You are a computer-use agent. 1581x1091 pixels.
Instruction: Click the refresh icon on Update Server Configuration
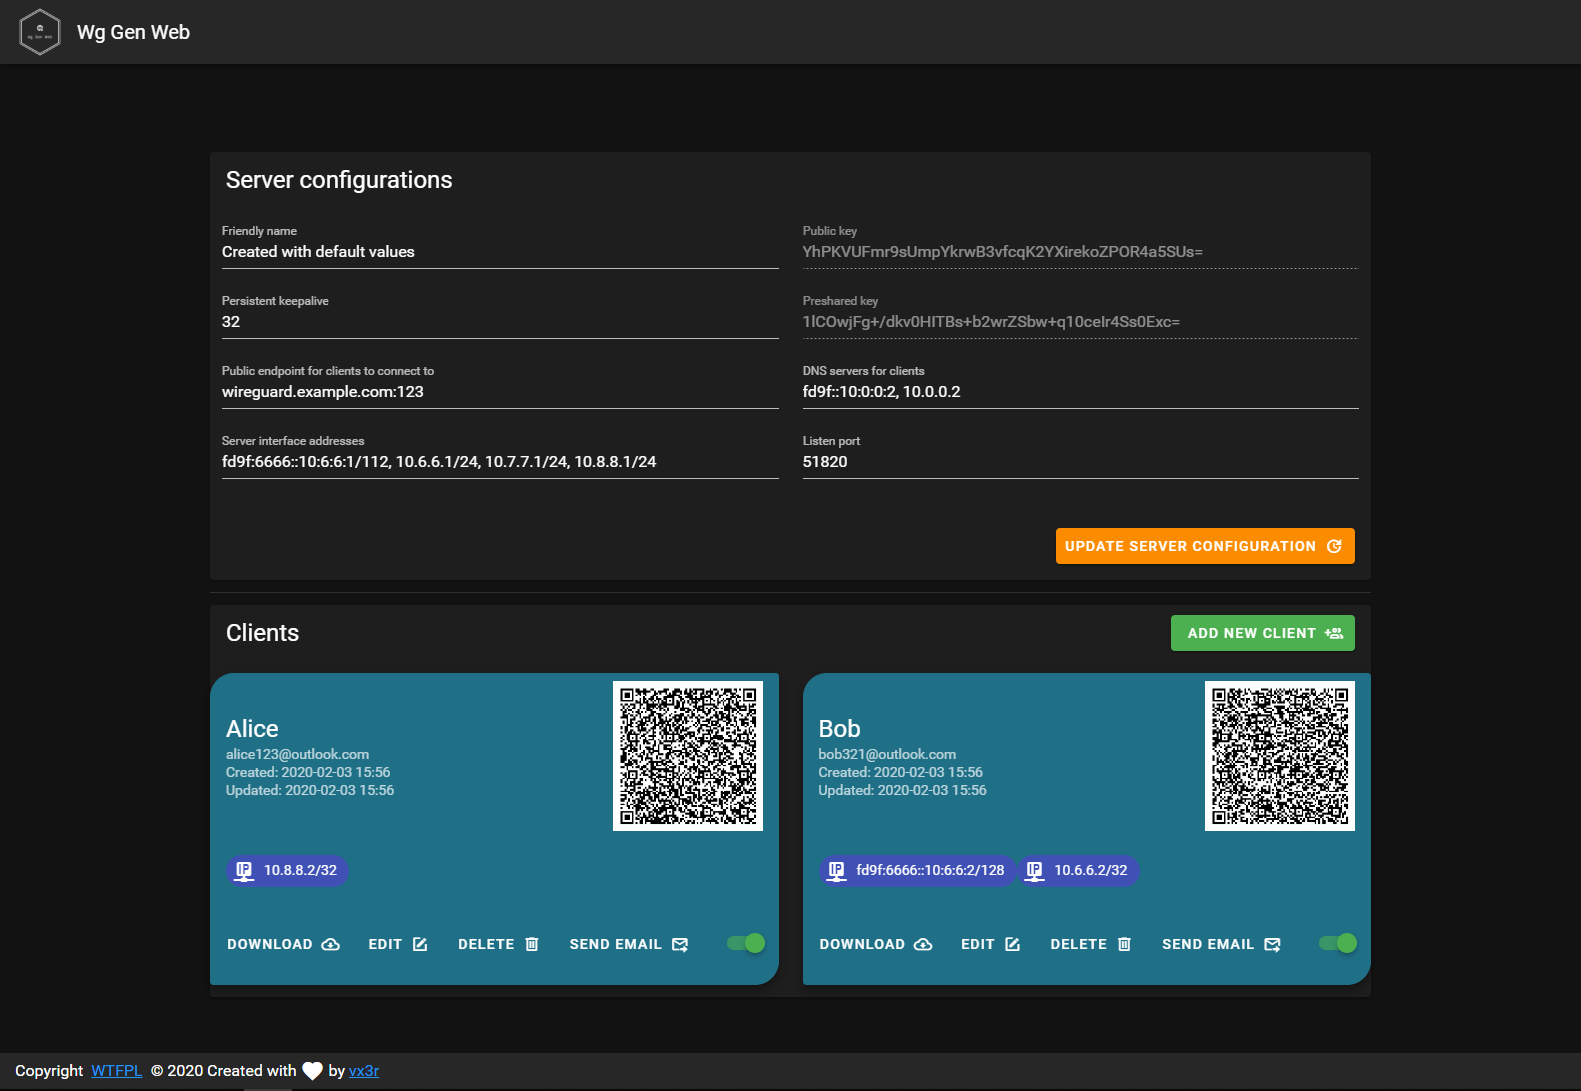click(1334, 546)
